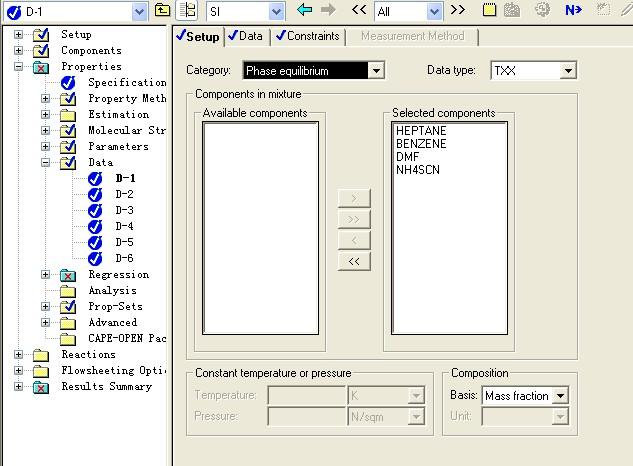Select Molecular Structure in tree

[127, 130]
